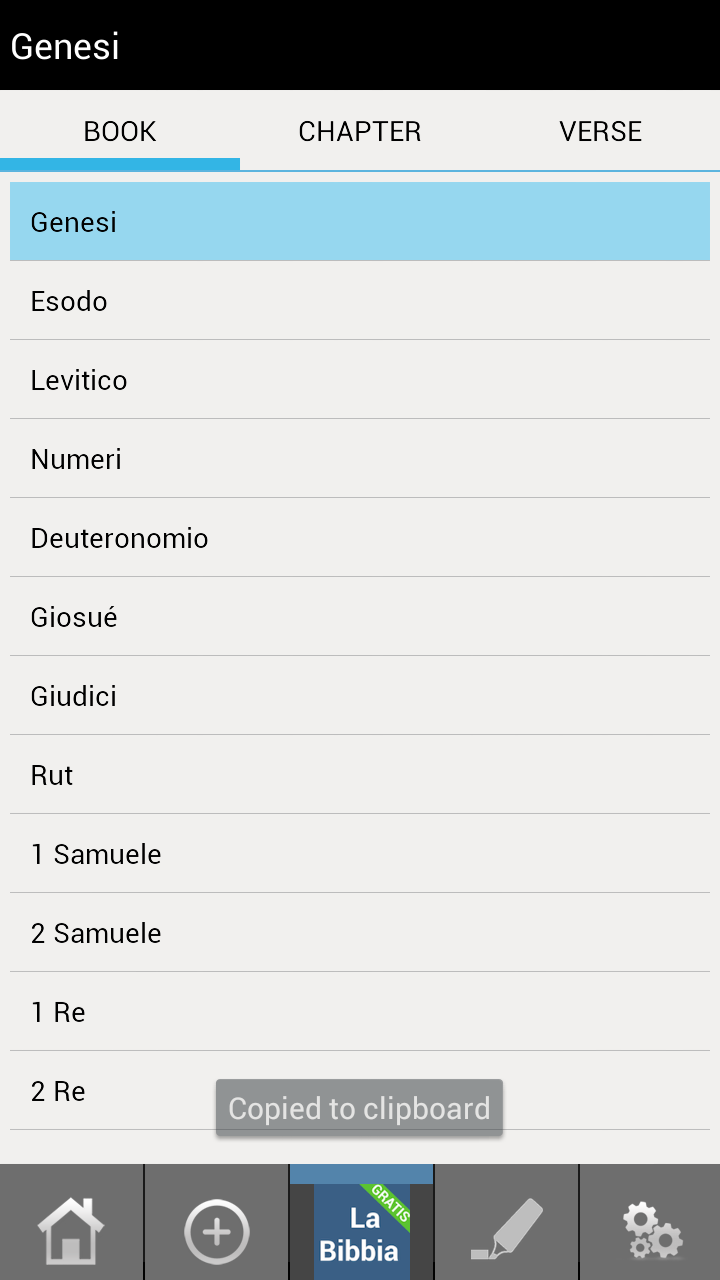Choose the Giosué book entry
The width and height of the screenshot is (720, 1280).
coord(360,617)
